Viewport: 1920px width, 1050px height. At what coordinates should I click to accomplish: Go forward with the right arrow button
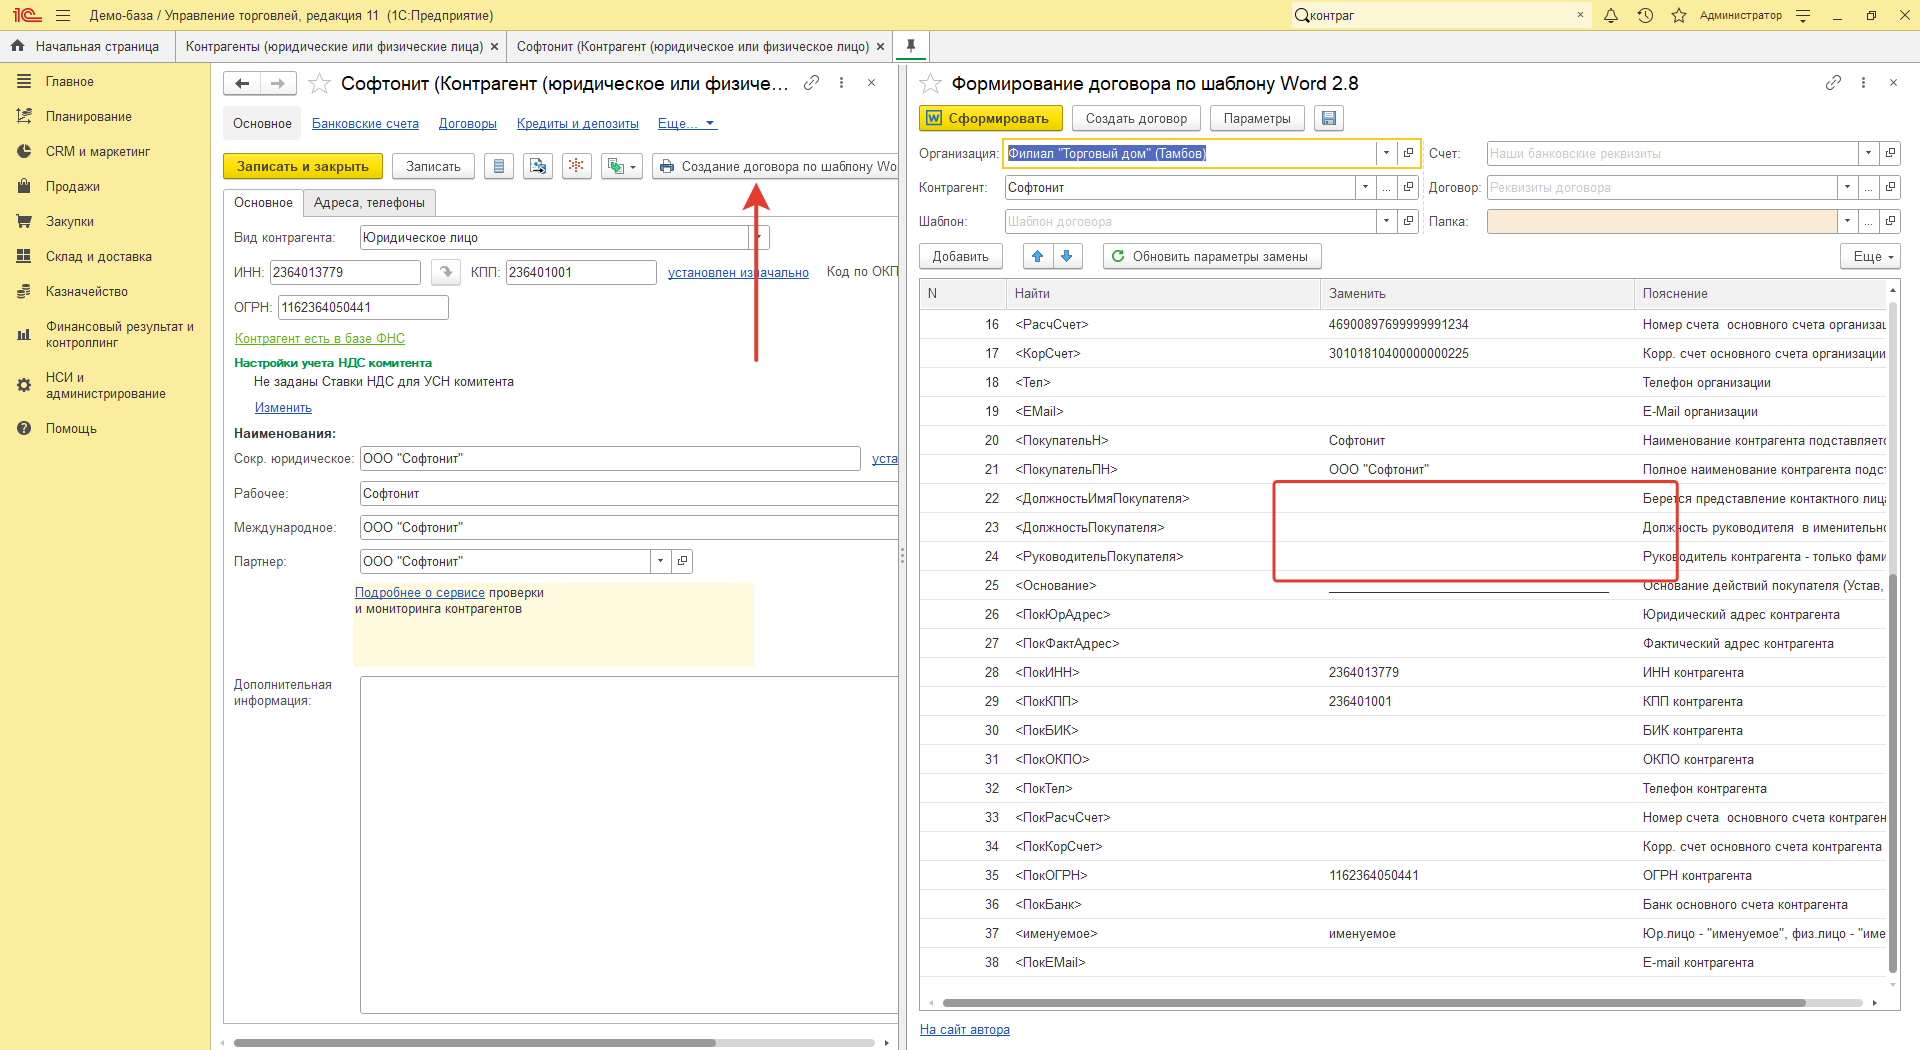tap(278, 83)
